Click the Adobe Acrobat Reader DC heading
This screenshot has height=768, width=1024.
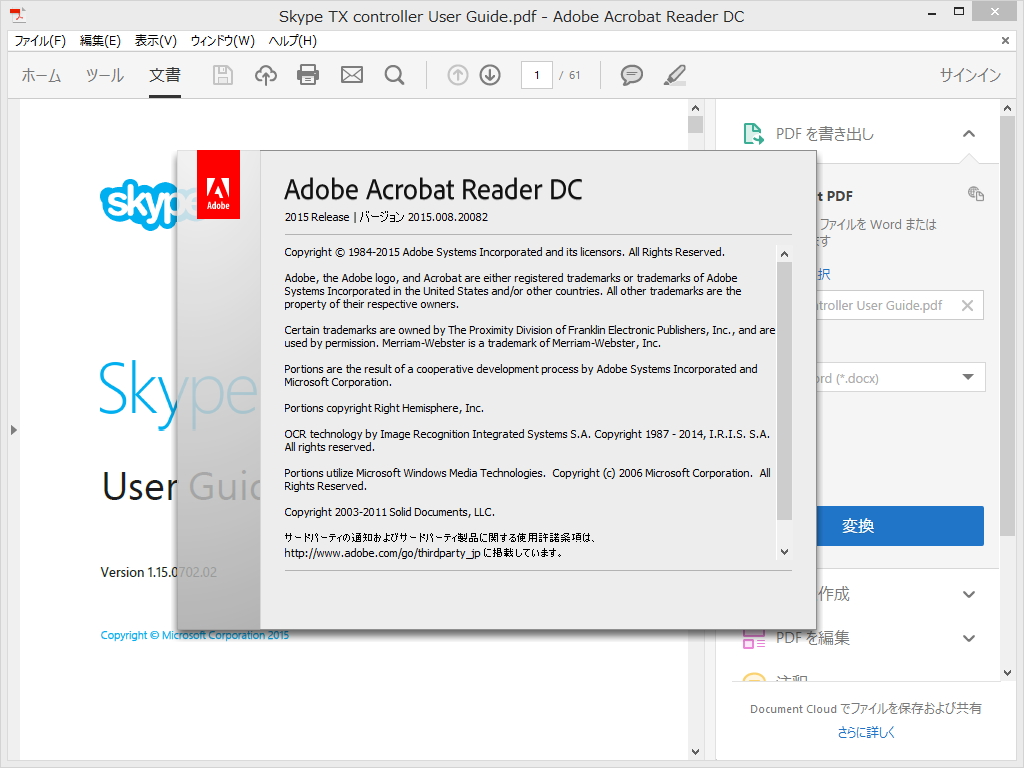point(433,190)
